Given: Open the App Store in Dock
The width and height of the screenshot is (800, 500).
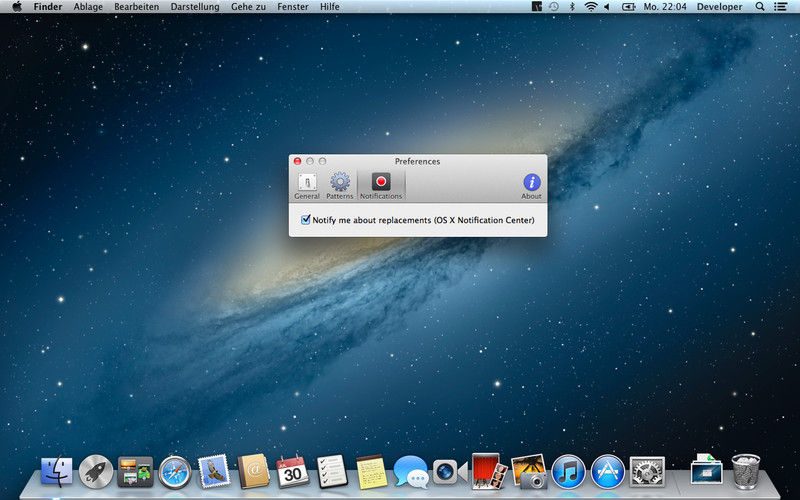Looking at the screenshot, I should coord(608,472).
